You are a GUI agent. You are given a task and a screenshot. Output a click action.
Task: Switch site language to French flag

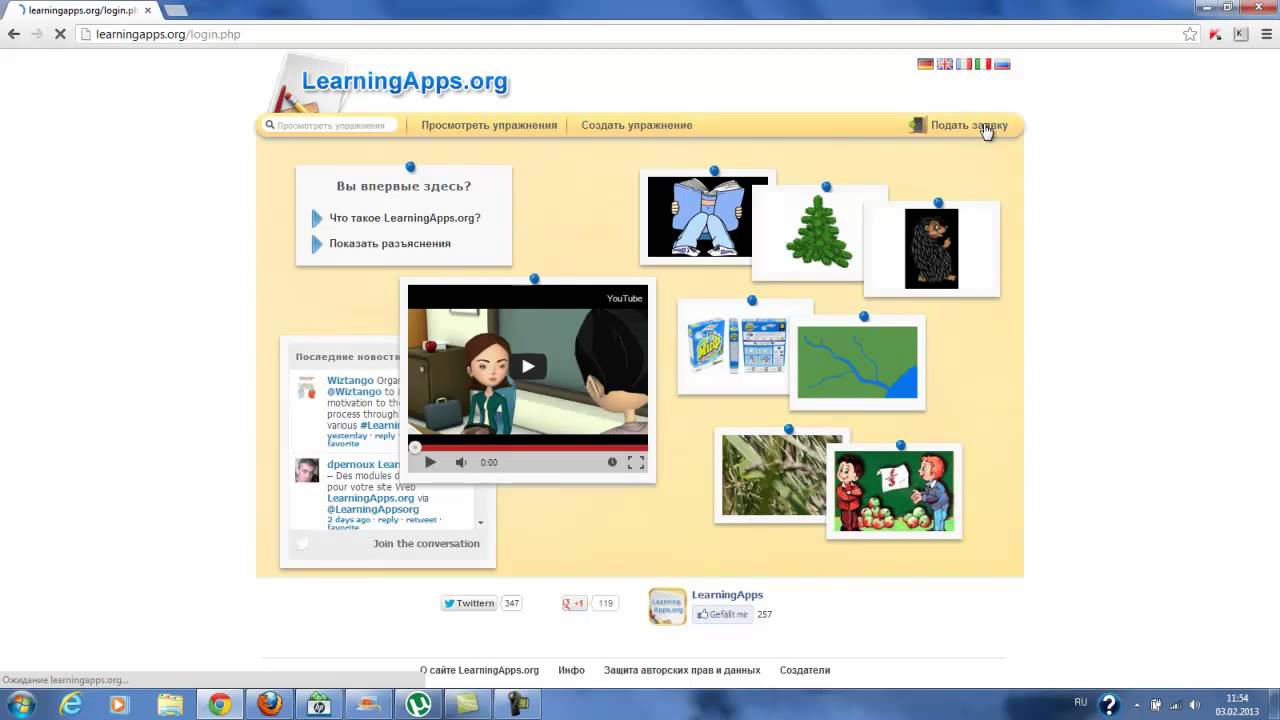[x=963, y=64]
